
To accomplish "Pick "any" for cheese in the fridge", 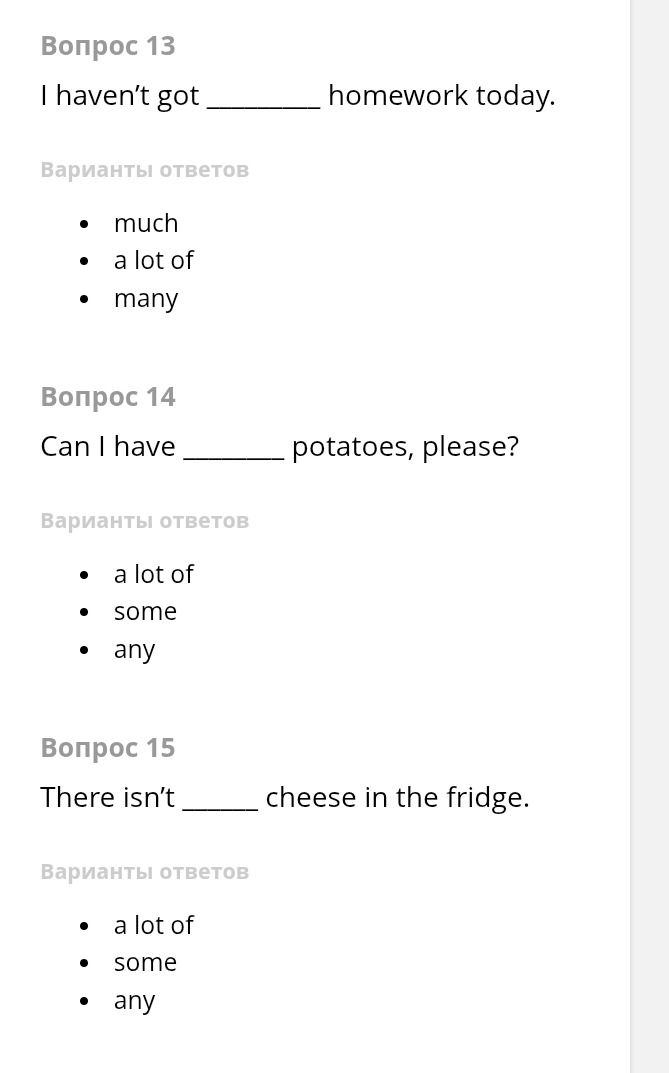I will tap(134, 1001).
